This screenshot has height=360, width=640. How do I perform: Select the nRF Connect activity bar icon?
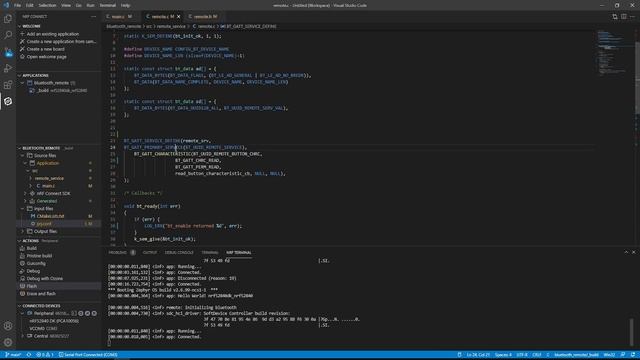tap(8, 101)
